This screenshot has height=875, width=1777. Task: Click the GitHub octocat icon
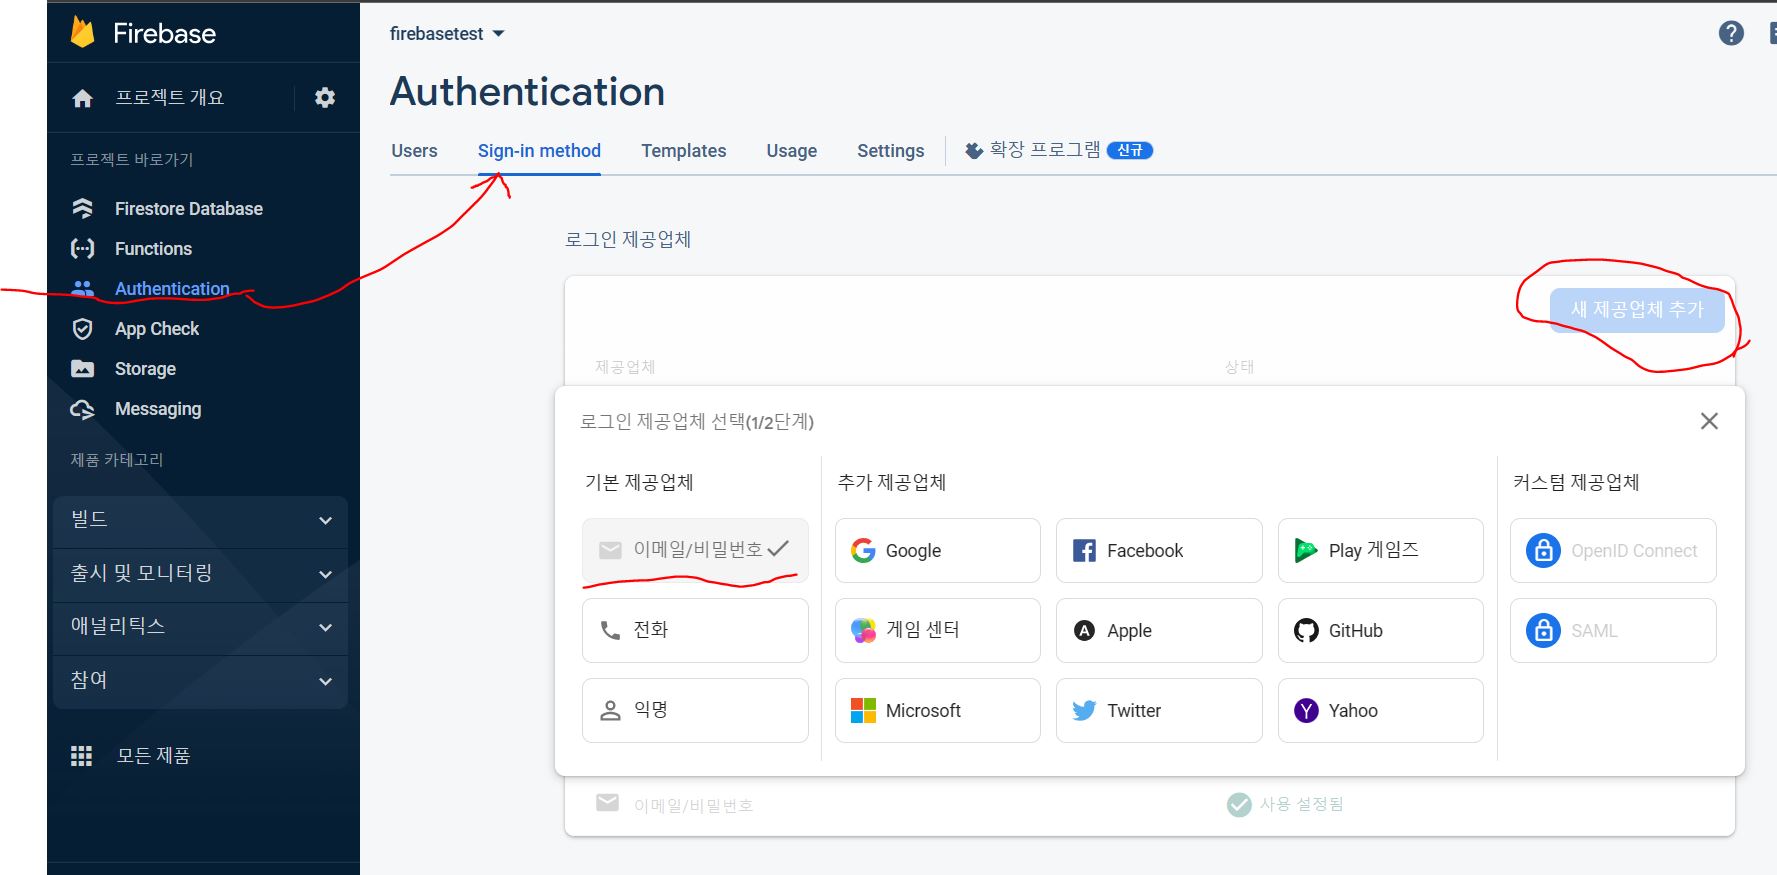click(x=1306, y=630)
